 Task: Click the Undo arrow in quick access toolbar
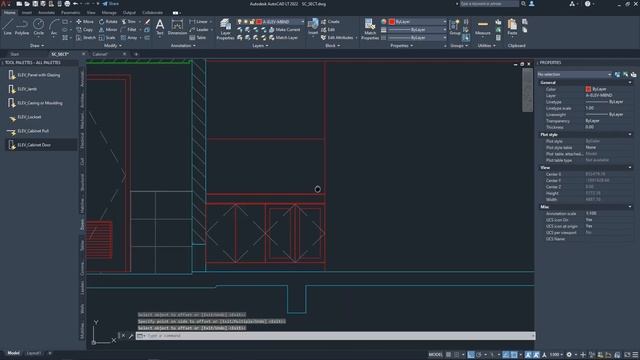(76, 4)
